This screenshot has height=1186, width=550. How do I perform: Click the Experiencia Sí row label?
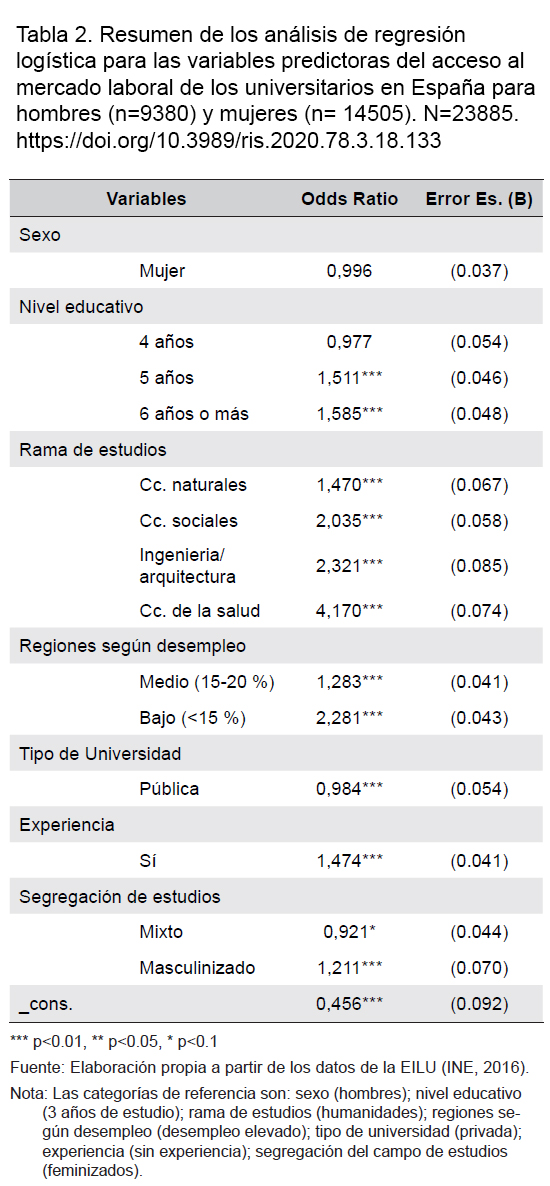pos(147,861)
